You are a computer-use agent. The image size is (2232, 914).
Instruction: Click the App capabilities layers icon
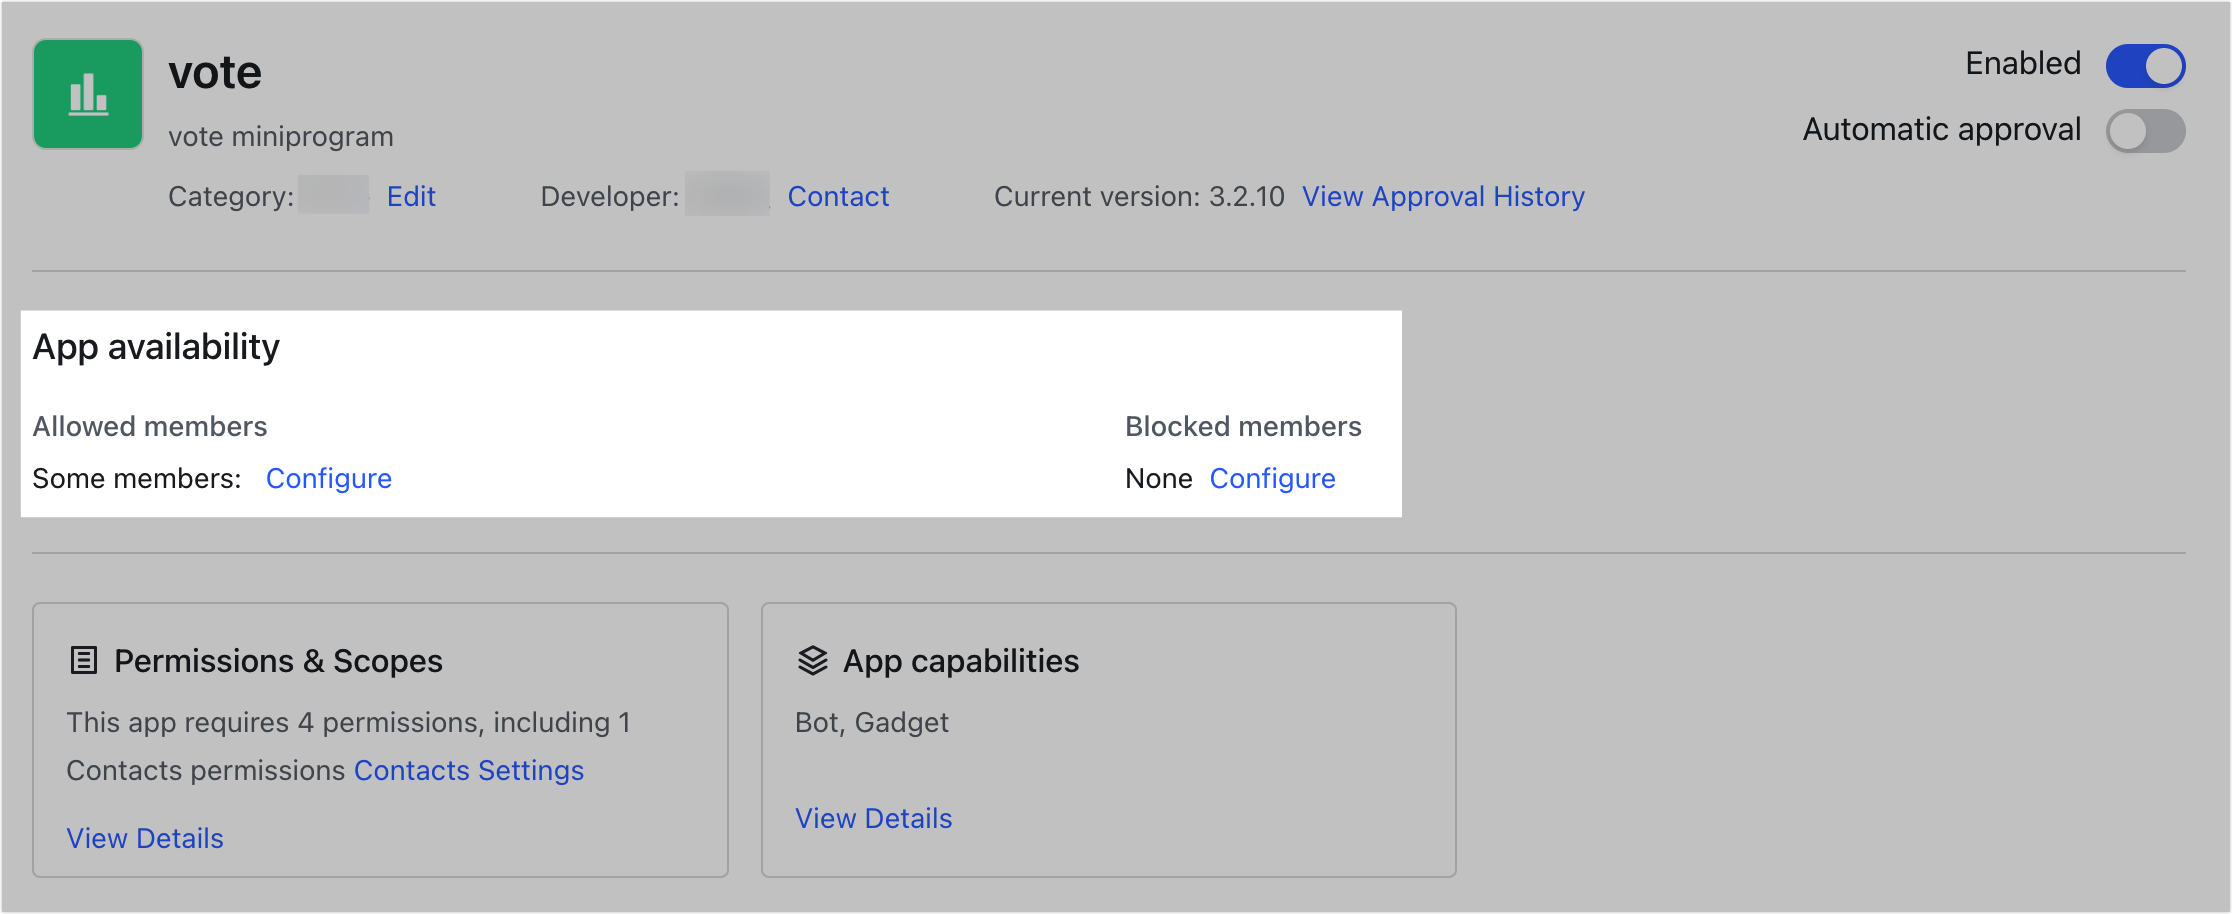point(810,660)
